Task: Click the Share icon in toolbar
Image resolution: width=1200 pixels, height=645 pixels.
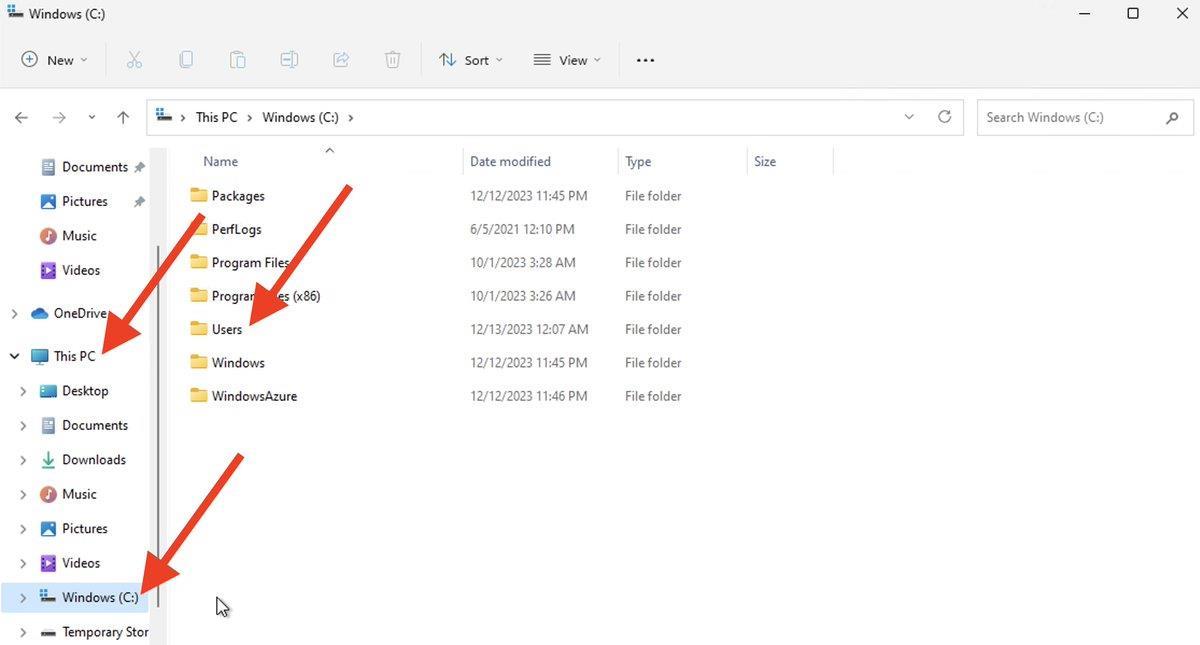Action: (x=341, y=60)
